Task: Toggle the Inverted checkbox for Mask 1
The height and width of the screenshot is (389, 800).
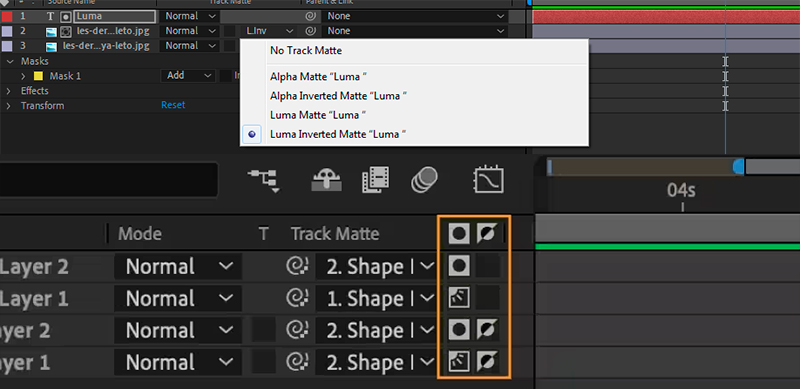Action: (226, 76)
